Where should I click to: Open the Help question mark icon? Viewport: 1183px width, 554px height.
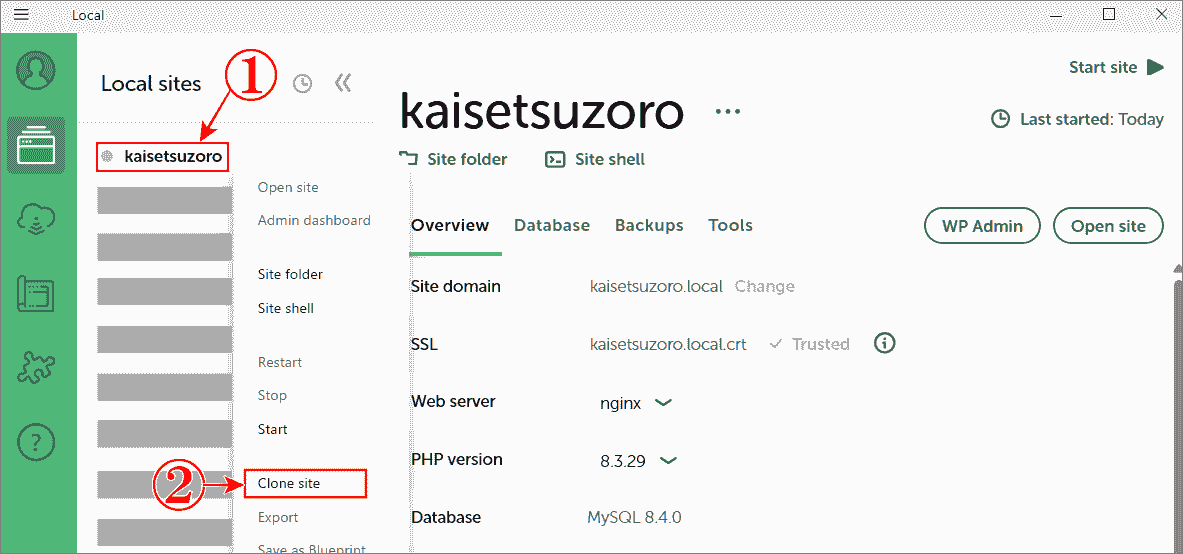(35, 440)
